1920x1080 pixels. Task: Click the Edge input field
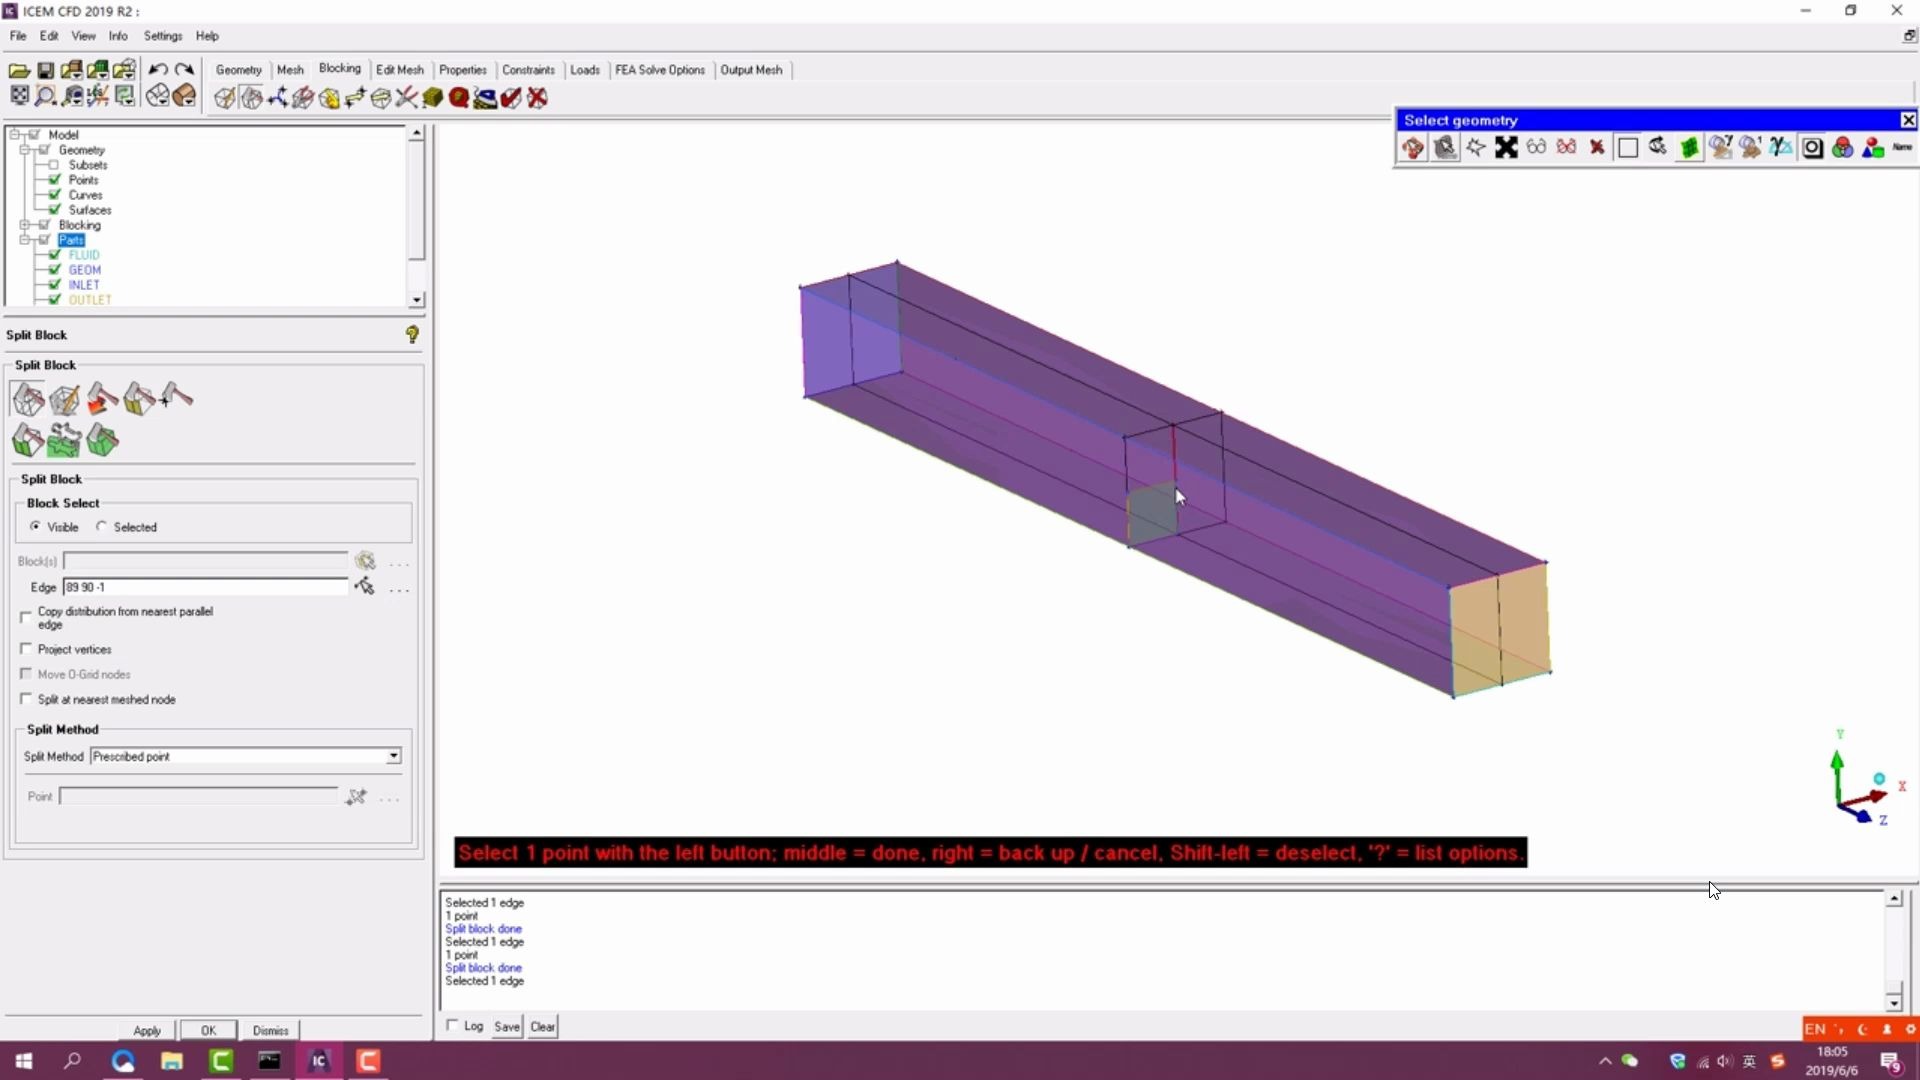pyautogui.click(x=205, y=587)
